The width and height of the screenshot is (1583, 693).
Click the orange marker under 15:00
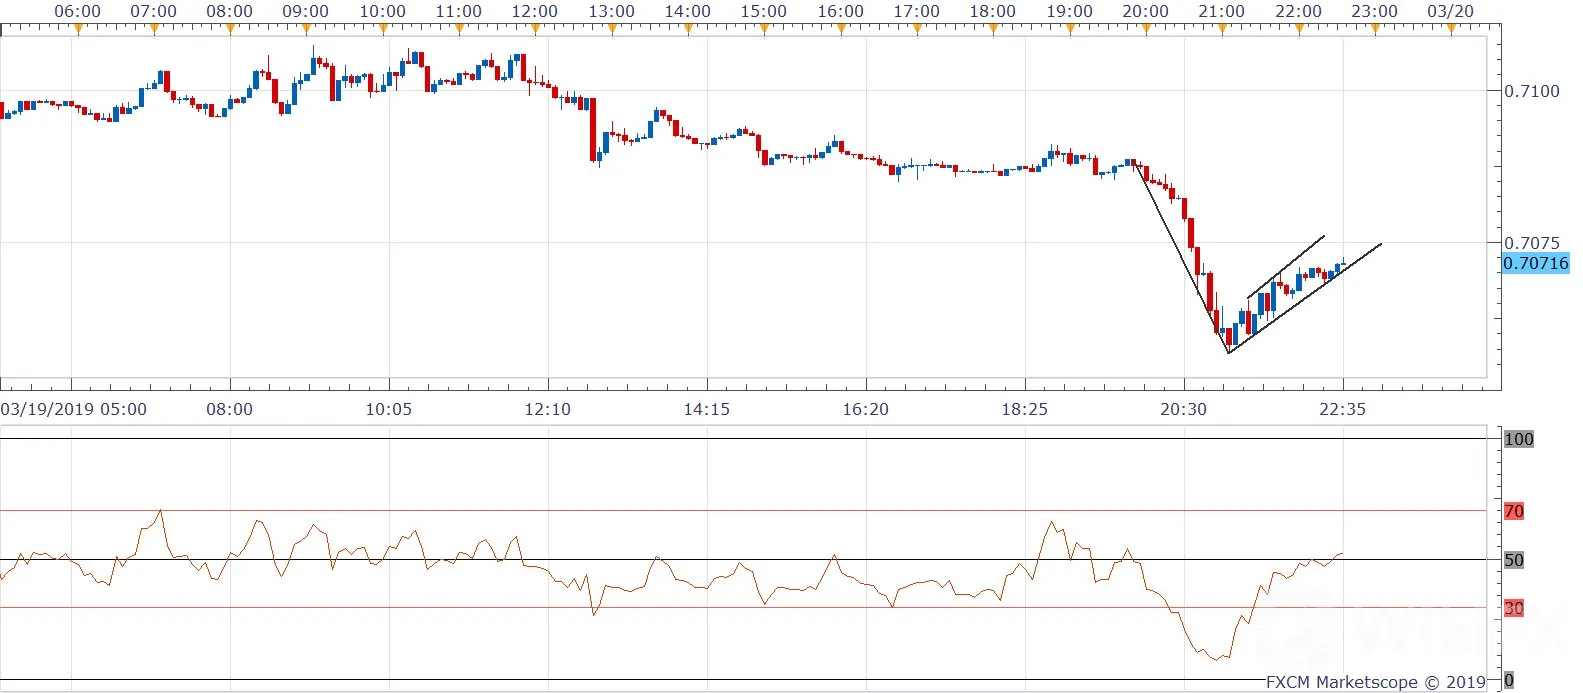pyautogui.click(x=765, y=29)
